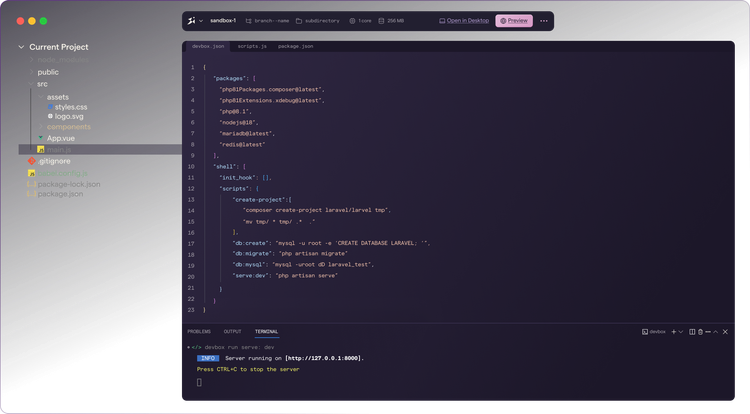Click the "redis@latest" package line
Screen dimensions: 750x414
[x=242, y=144]
